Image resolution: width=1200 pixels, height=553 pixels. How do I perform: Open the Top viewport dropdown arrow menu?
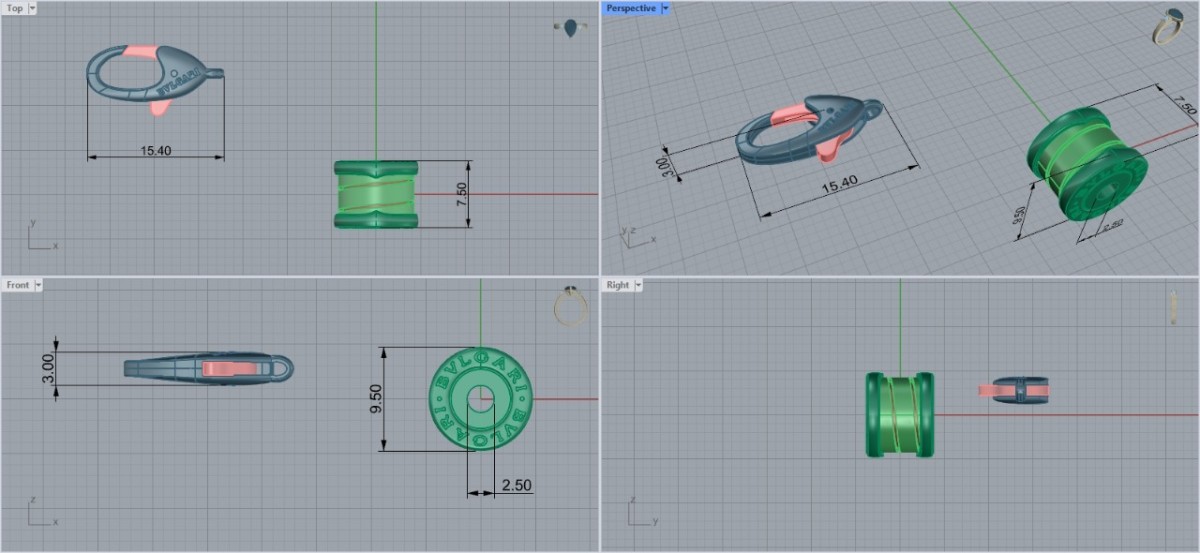(x=33, y=8)
